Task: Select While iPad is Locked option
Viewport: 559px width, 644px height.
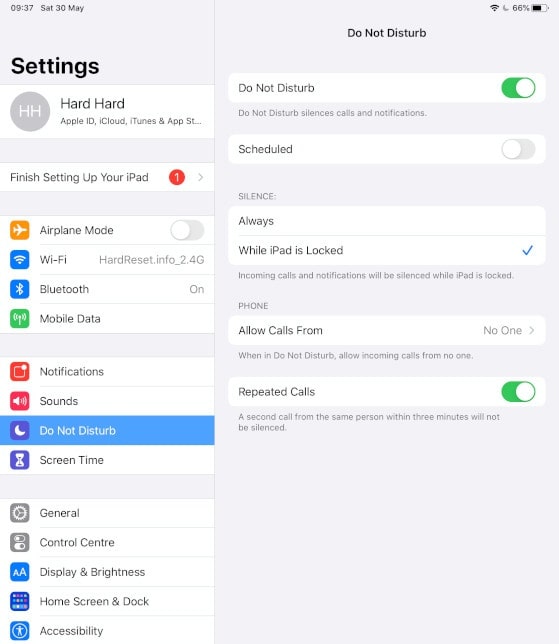Action: (x=386, y=250)
